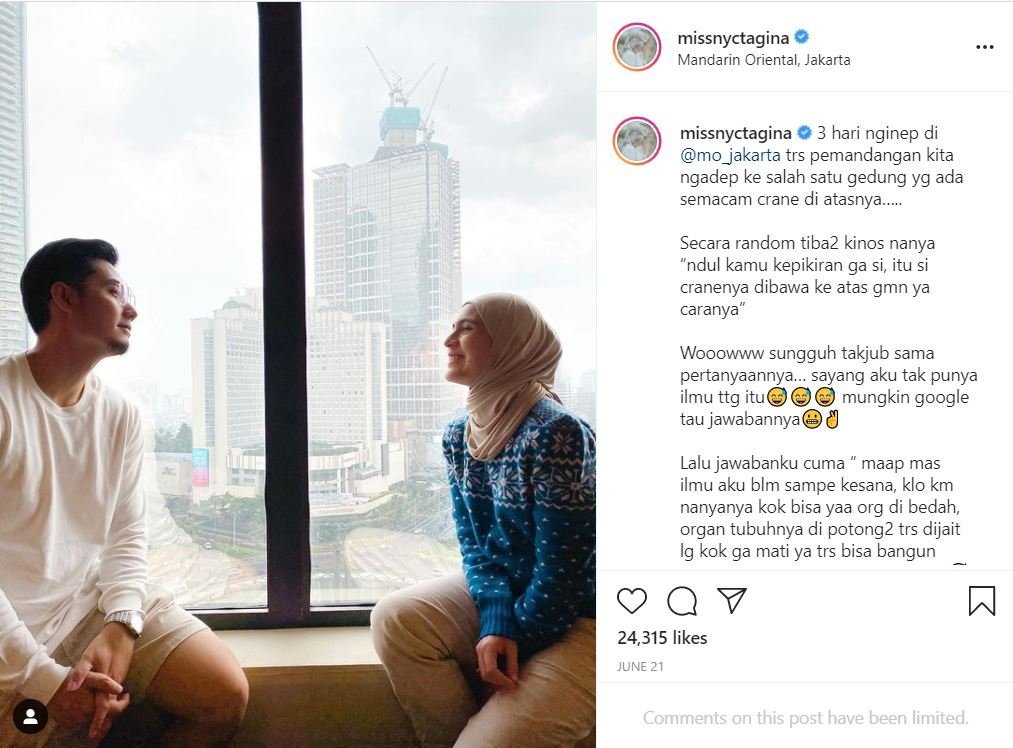Open the @mo_jakarta mention link

730,156
